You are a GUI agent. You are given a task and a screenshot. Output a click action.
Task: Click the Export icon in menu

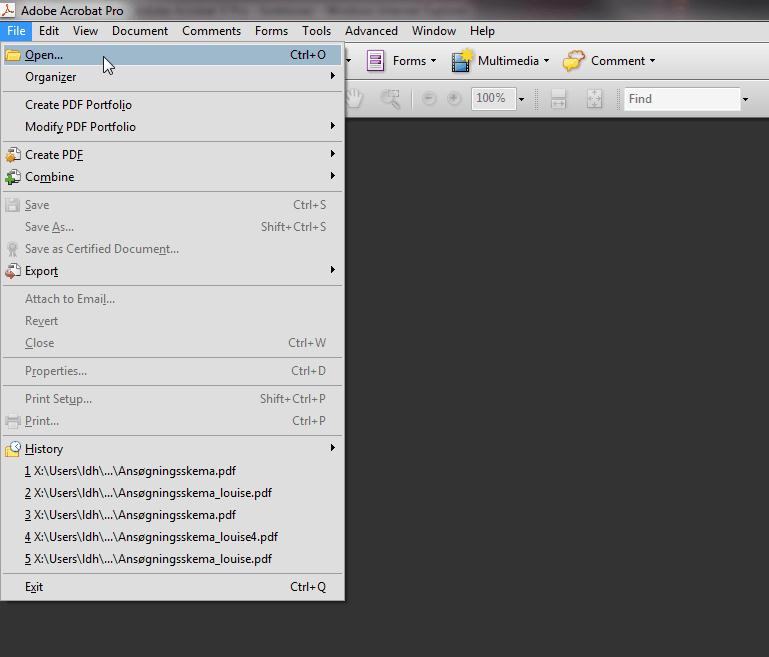[13, 271]
